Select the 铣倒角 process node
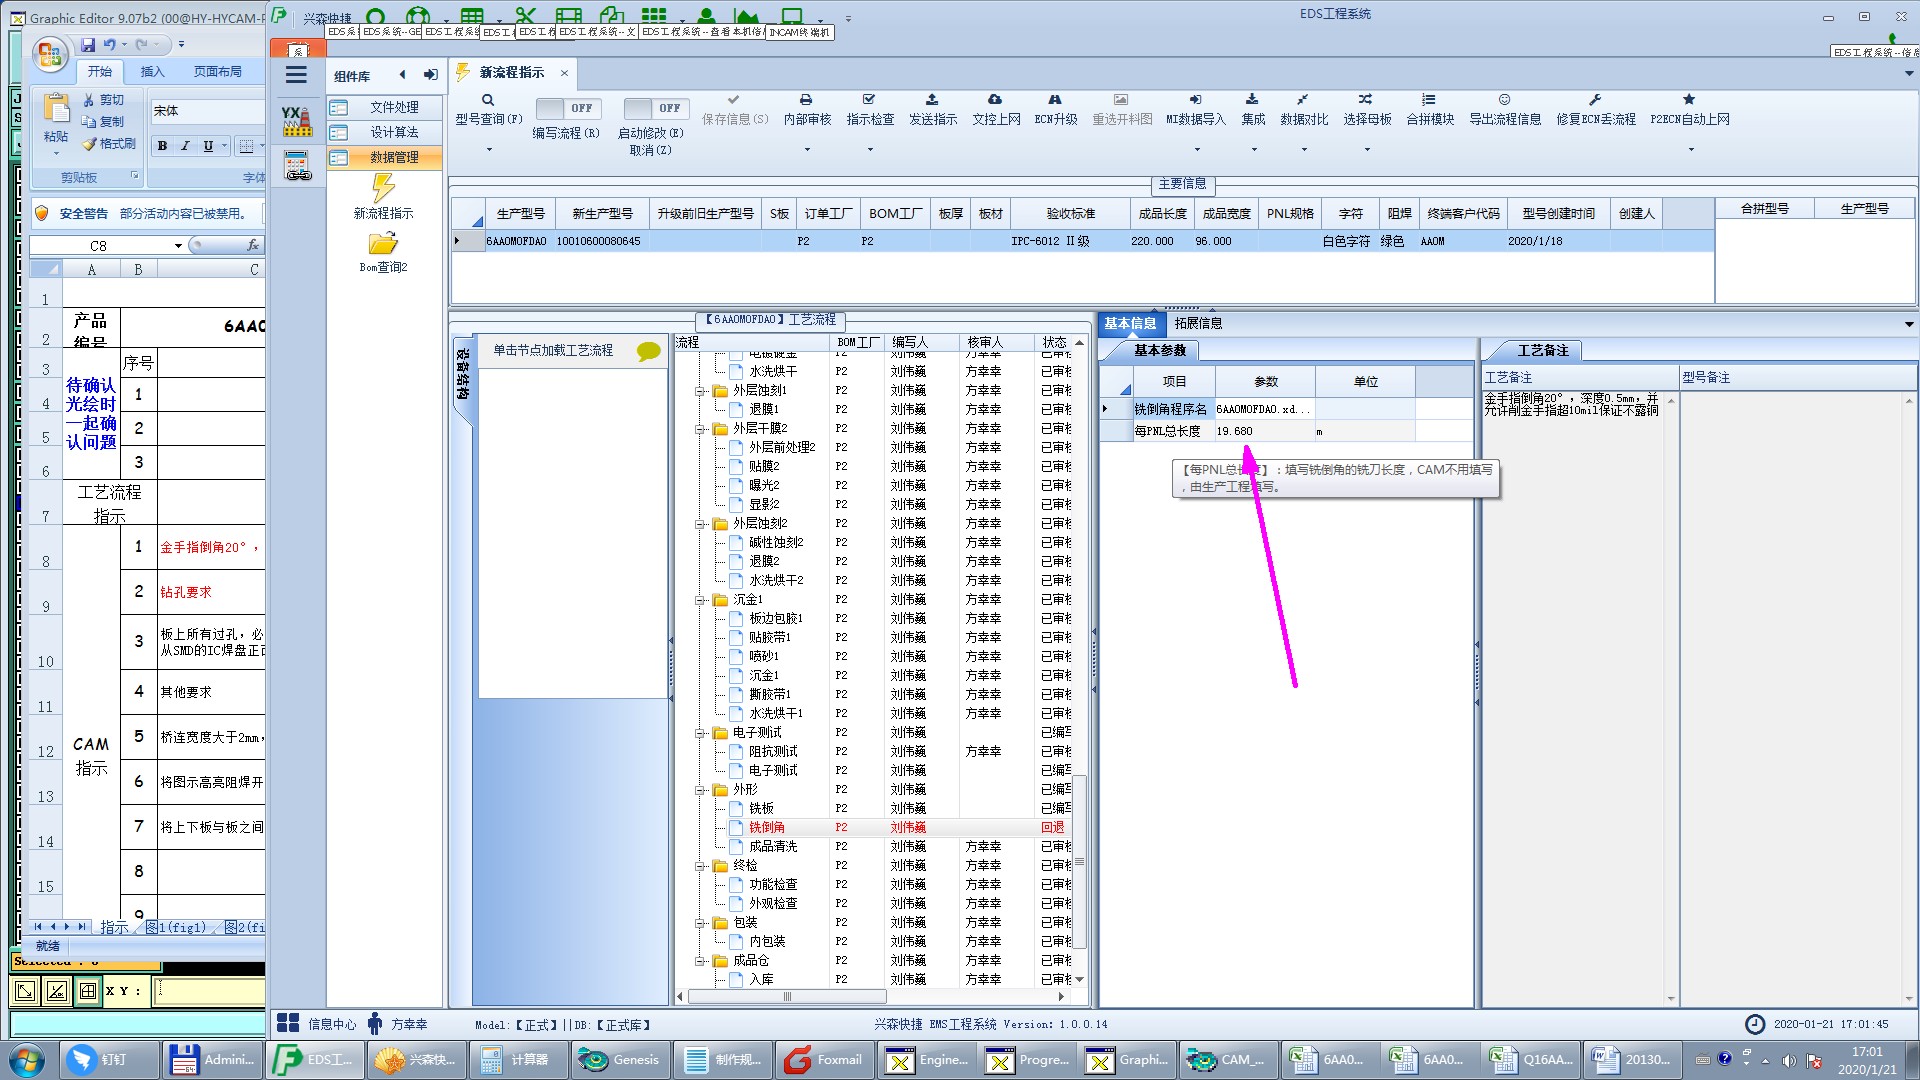Screen dimensions: 1920x1080 [x=767, y=827]
